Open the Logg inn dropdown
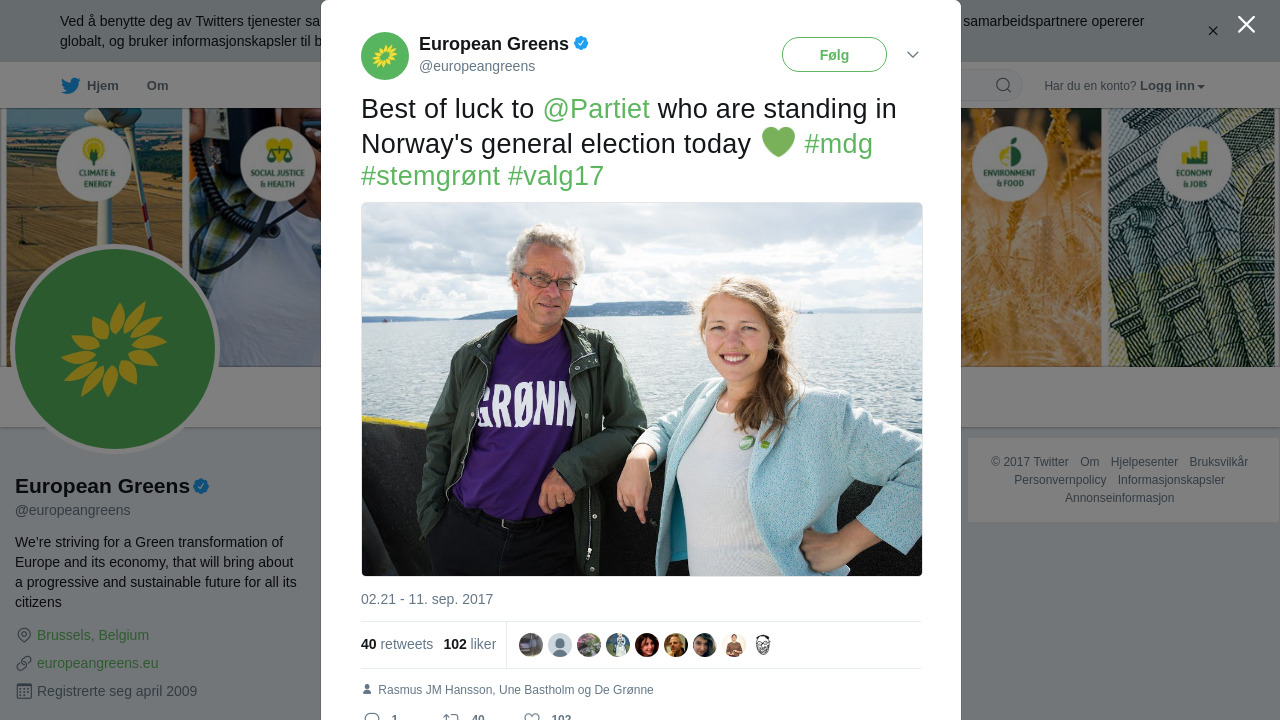 point(1172,86)
